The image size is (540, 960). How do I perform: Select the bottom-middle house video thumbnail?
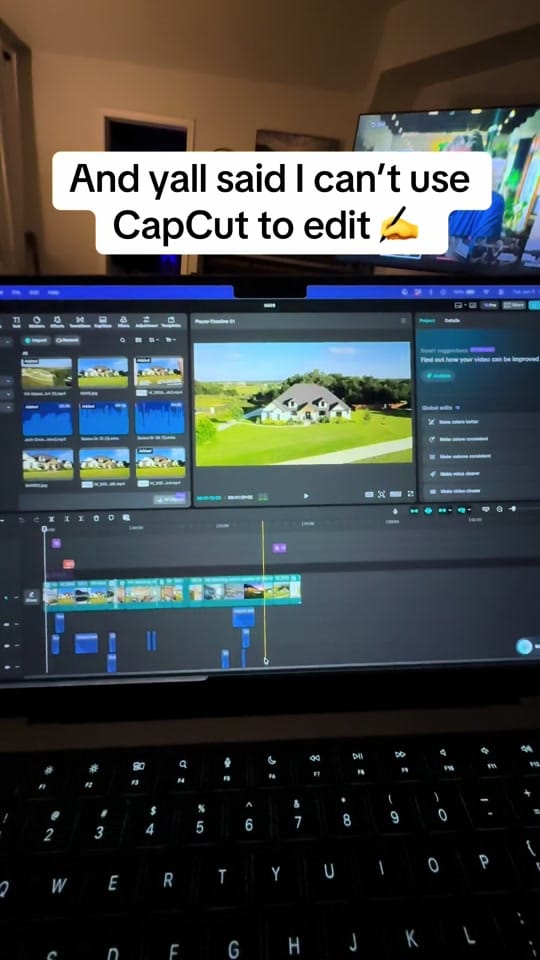coord(104,463)
